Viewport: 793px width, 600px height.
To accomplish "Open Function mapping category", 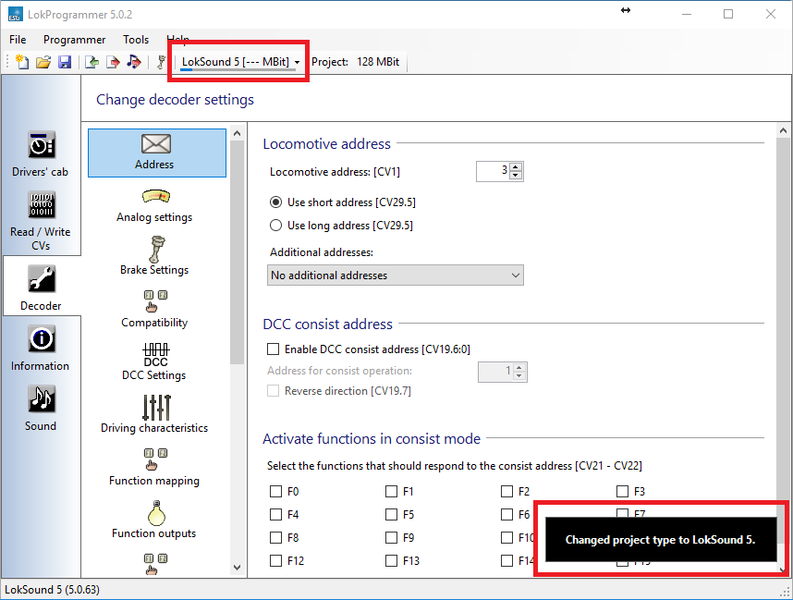I will click(x=155, y=467).
